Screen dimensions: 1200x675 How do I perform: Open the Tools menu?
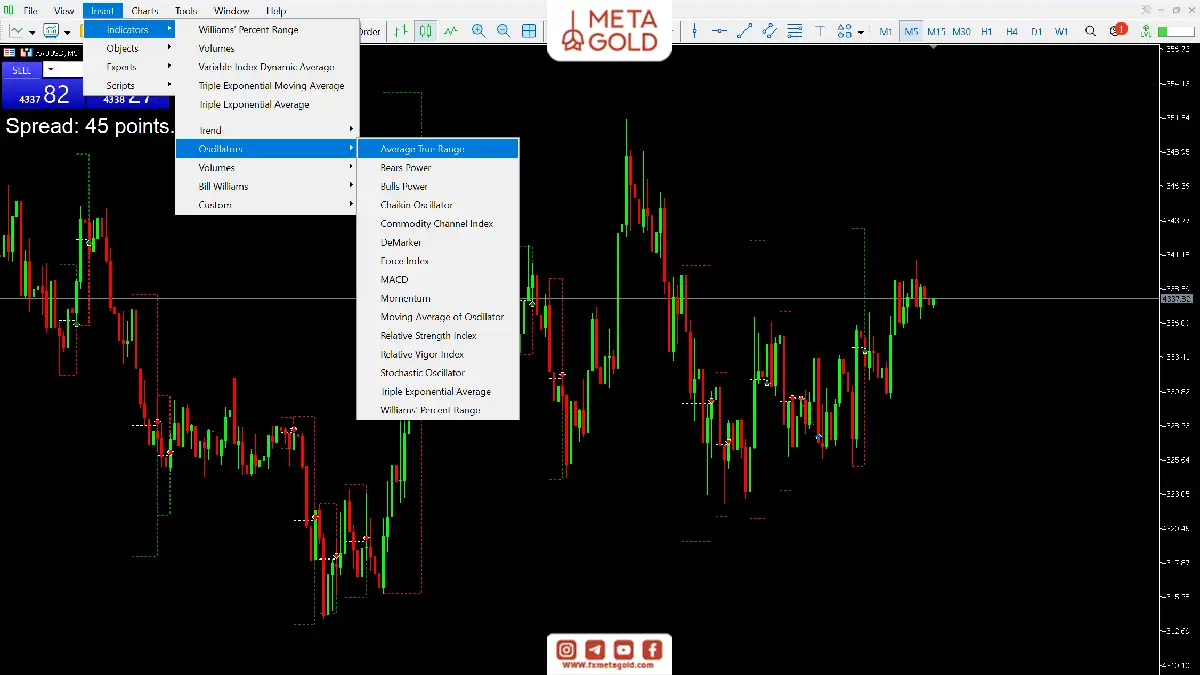point(186,10)
